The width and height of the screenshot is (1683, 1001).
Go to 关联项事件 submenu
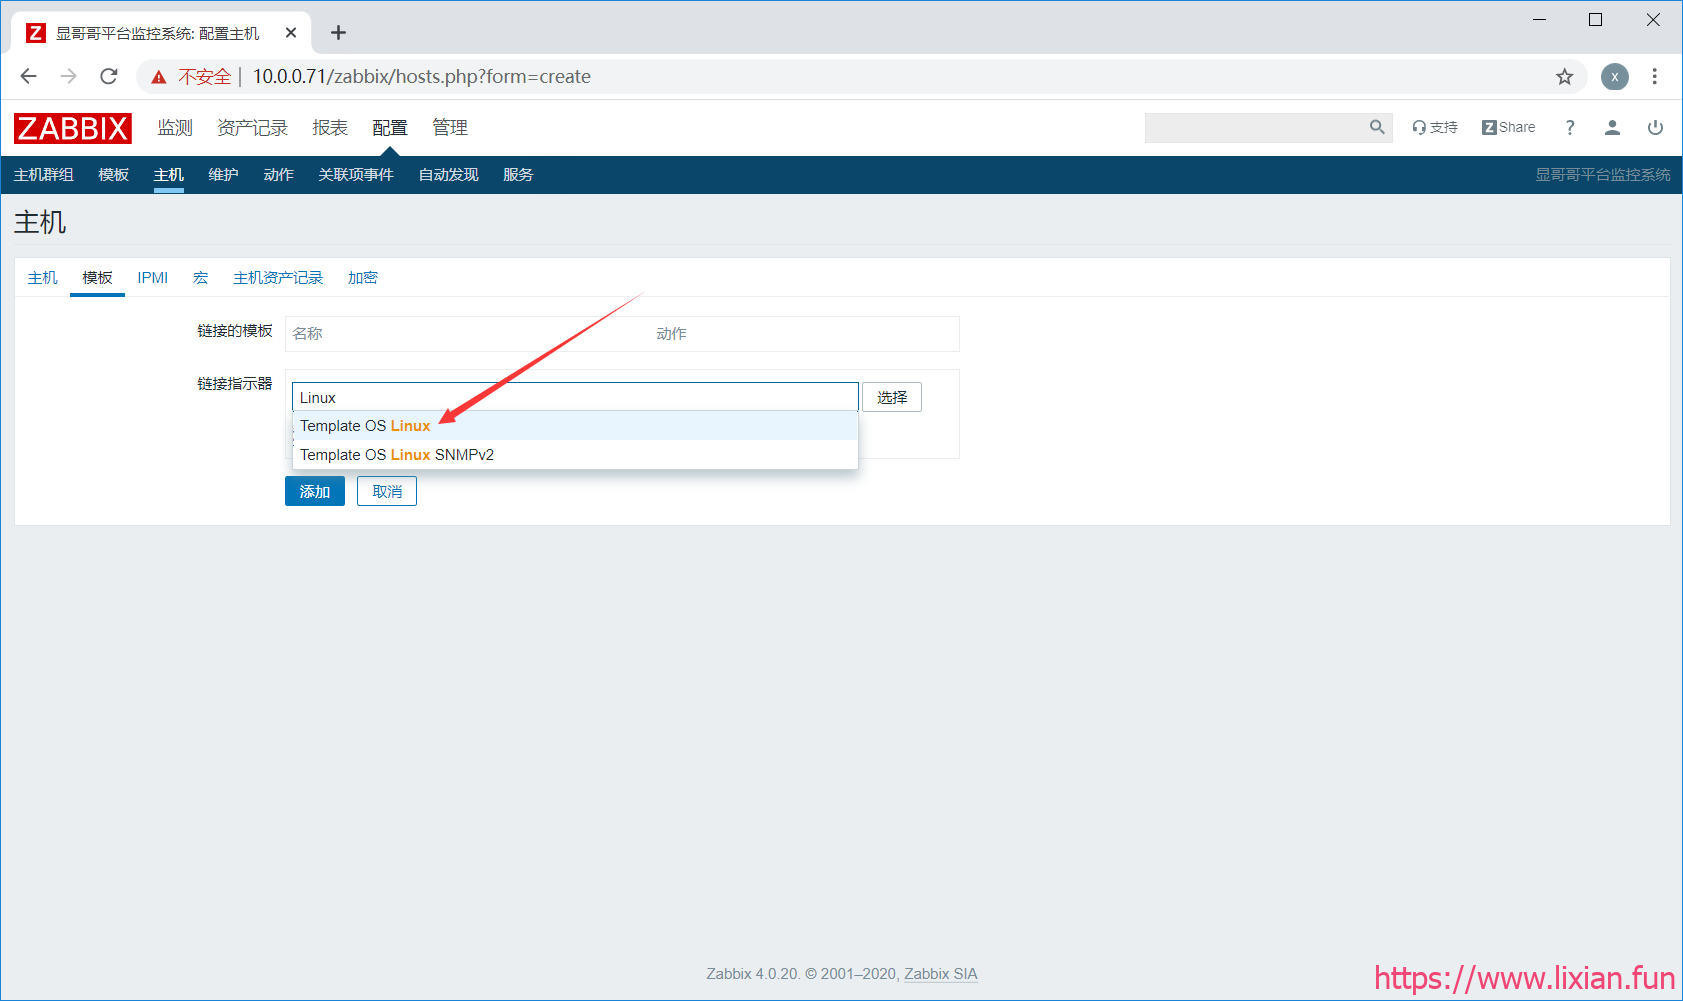[x=356, y=175]
